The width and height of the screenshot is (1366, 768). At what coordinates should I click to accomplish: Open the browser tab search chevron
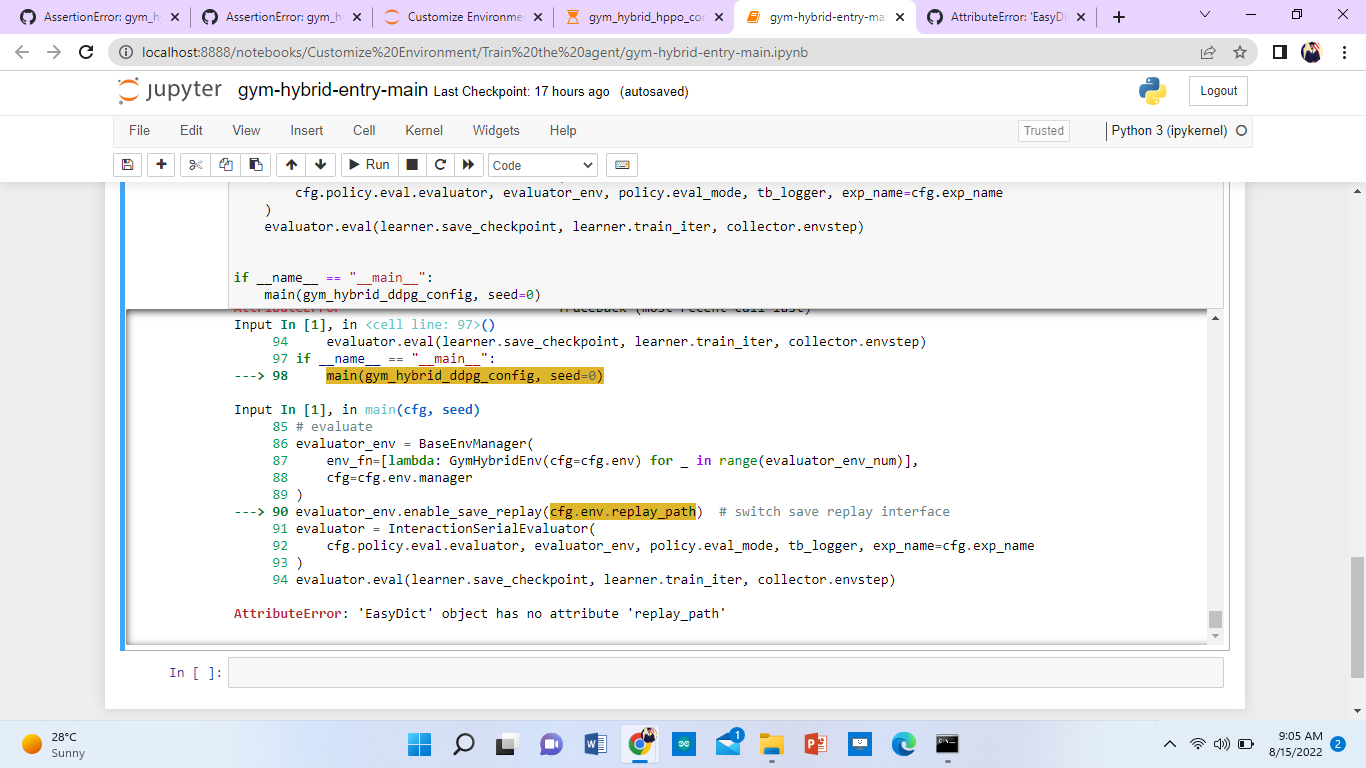tap(1204, 16)
